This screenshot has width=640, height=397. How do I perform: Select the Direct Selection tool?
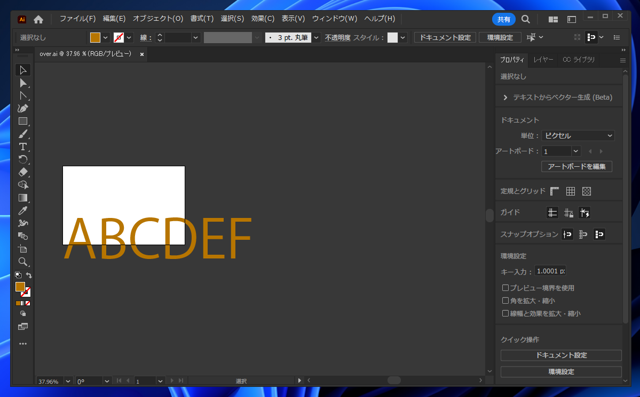23,83
